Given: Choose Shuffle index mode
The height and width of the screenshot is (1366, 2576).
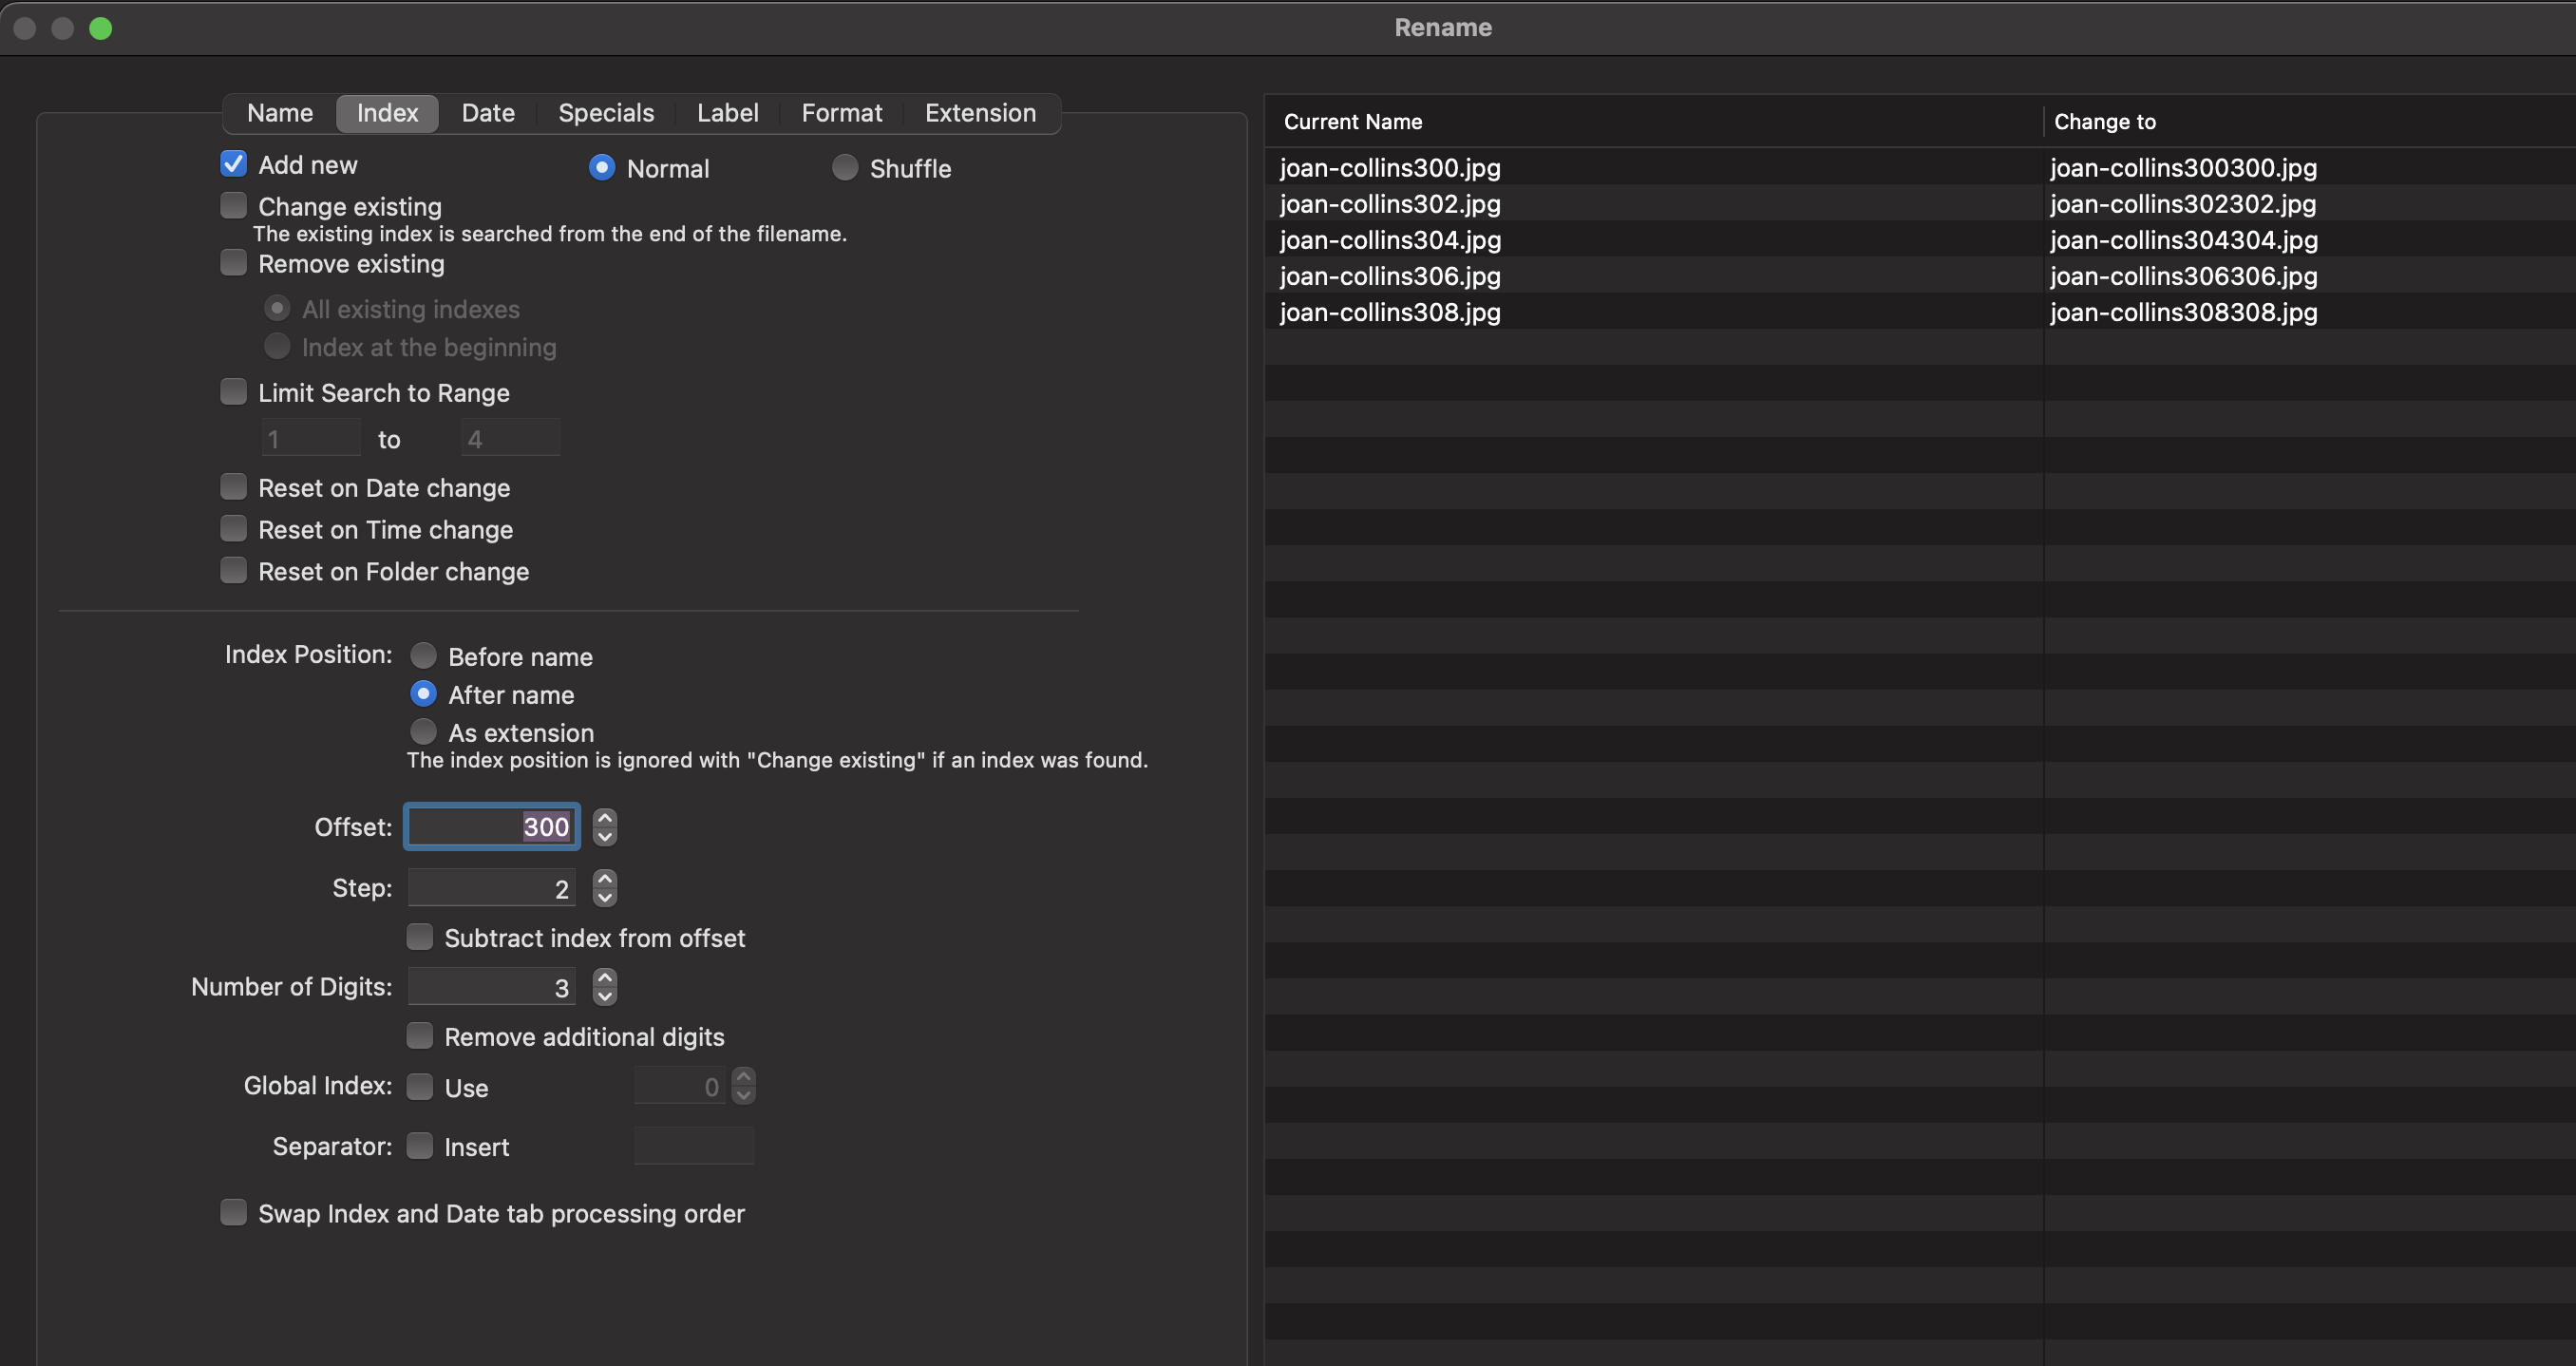Looking at the screenshot, I should point(845,167).
